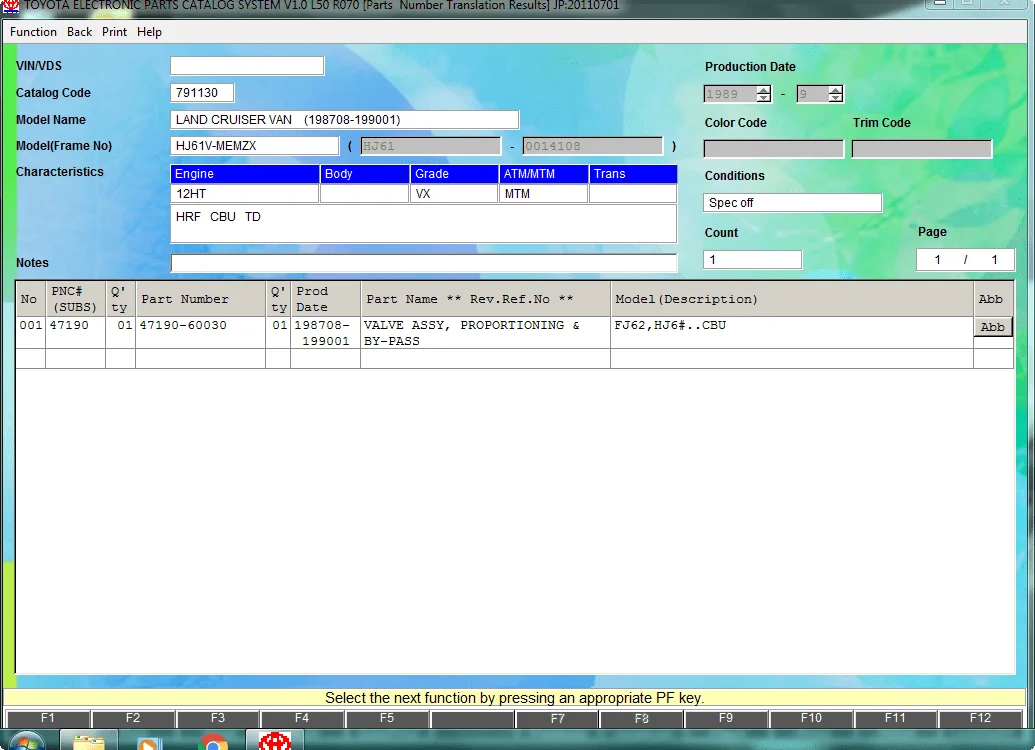Click the F7 function key button

[x=557, y=718]
